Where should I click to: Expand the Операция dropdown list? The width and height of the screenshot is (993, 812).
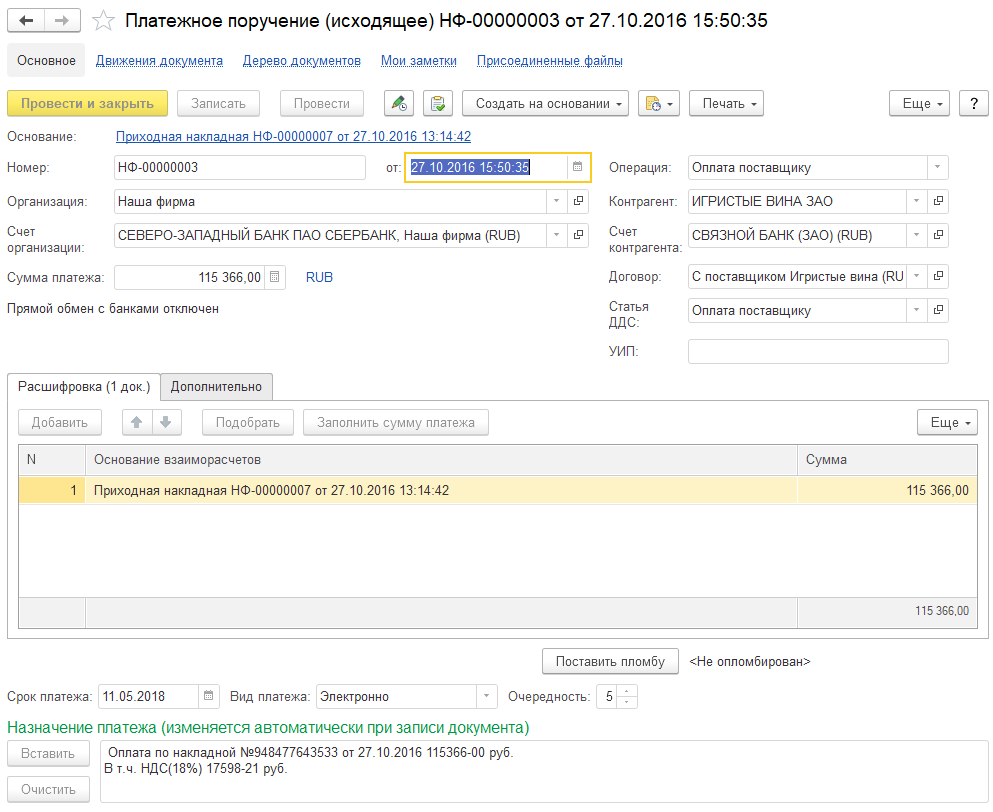tap(936, 168)
